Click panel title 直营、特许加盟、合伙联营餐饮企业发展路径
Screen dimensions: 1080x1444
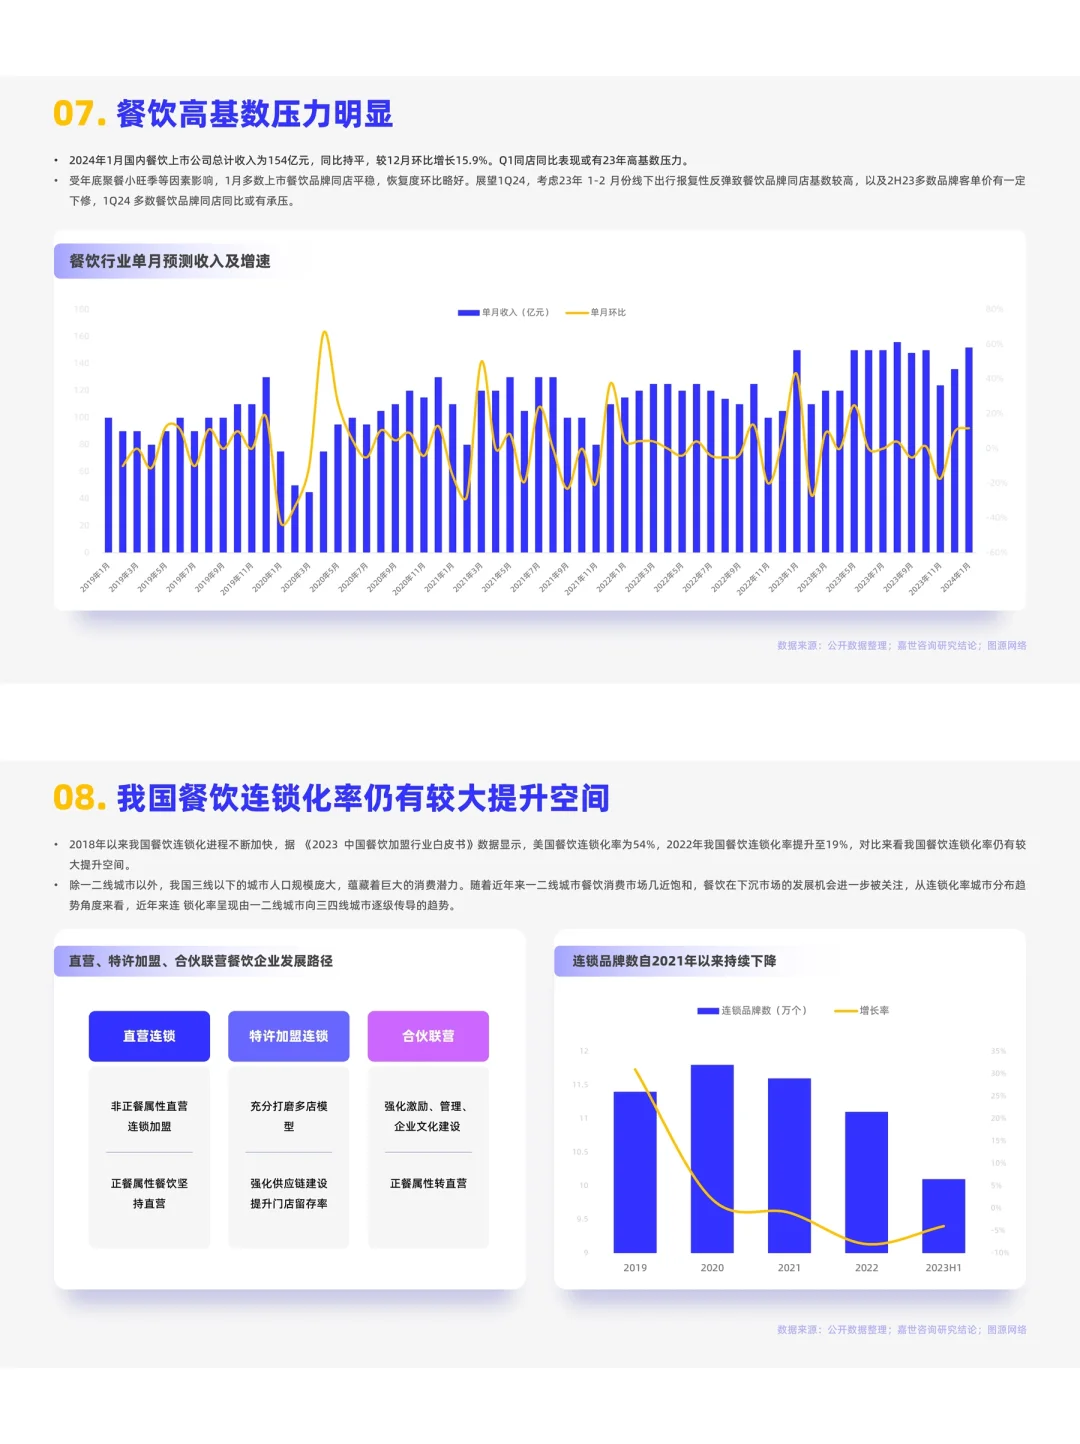[x=201, y=961]
